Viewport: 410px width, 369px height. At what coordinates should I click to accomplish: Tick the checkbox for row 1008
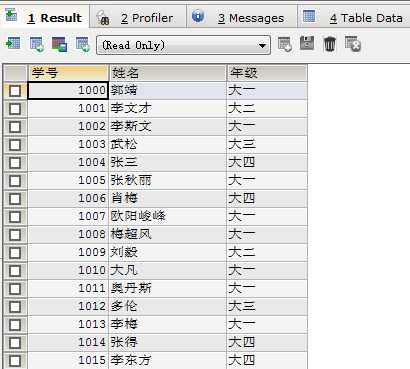click(15, 235)
